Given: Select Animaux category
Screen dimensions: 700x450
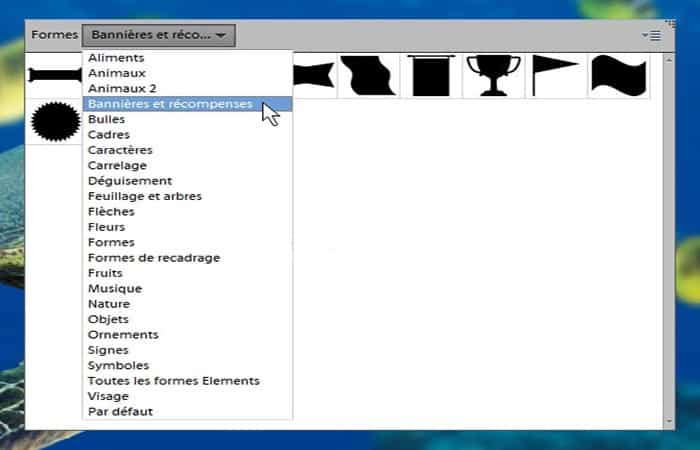Looking at the screenshot, I should click(x=188, y=73).
